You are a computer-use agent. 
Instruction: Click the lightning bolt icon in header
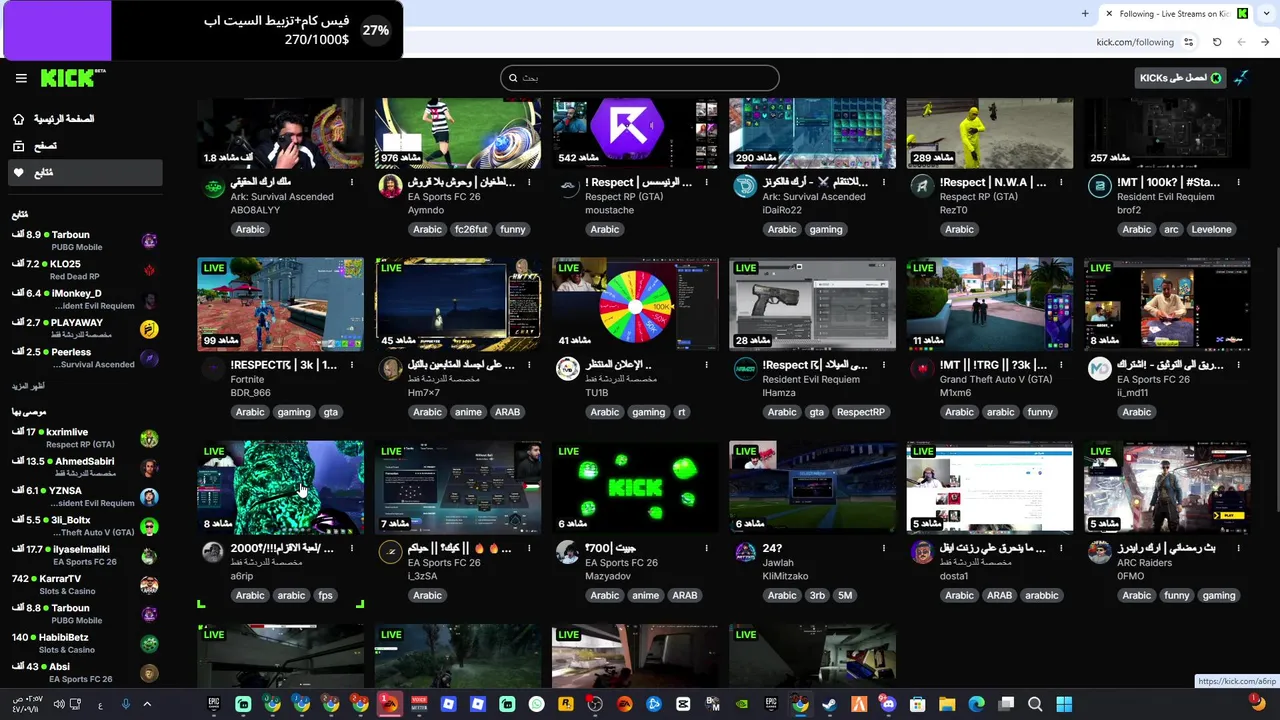pos(1241,78)
